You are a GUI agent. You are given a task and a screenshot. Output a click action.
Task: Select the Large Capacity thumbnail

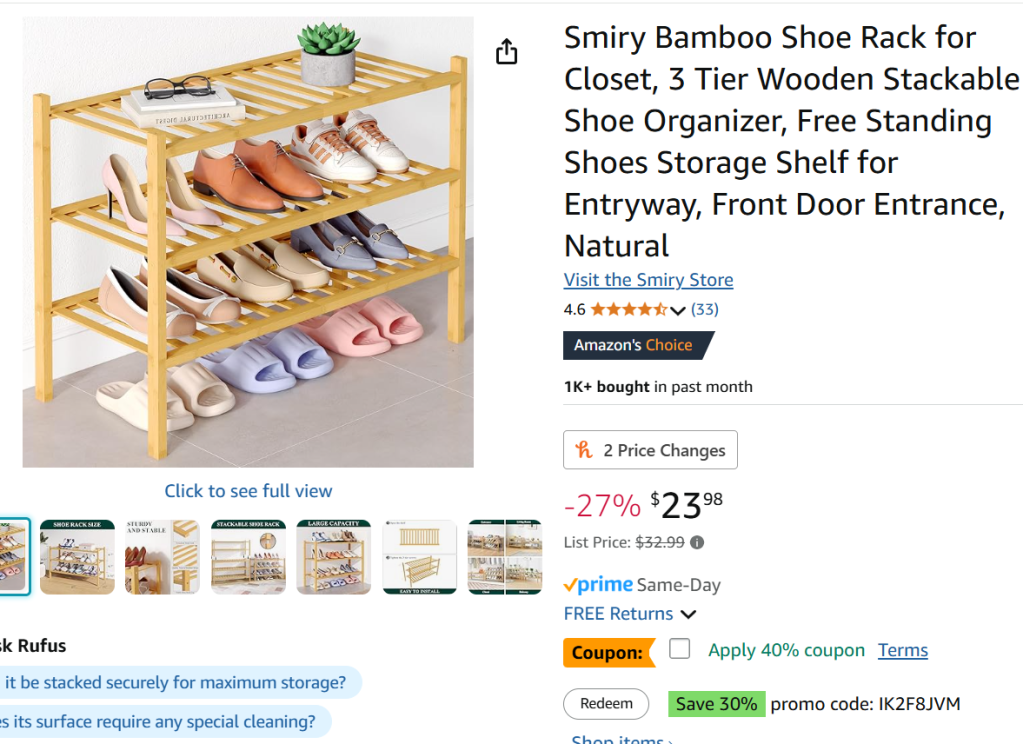coord(333,557)
